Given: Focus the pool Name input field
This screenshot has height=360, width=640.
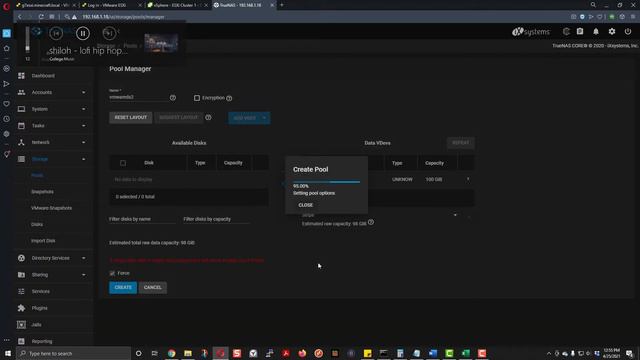Looking at the screenshot, I should click(x=138, y=97).
